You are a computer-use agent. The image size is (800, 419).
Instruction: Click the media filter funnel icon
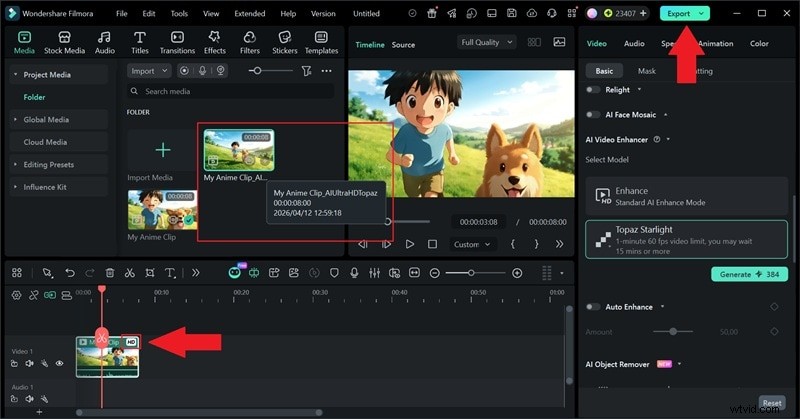point(306,71)
